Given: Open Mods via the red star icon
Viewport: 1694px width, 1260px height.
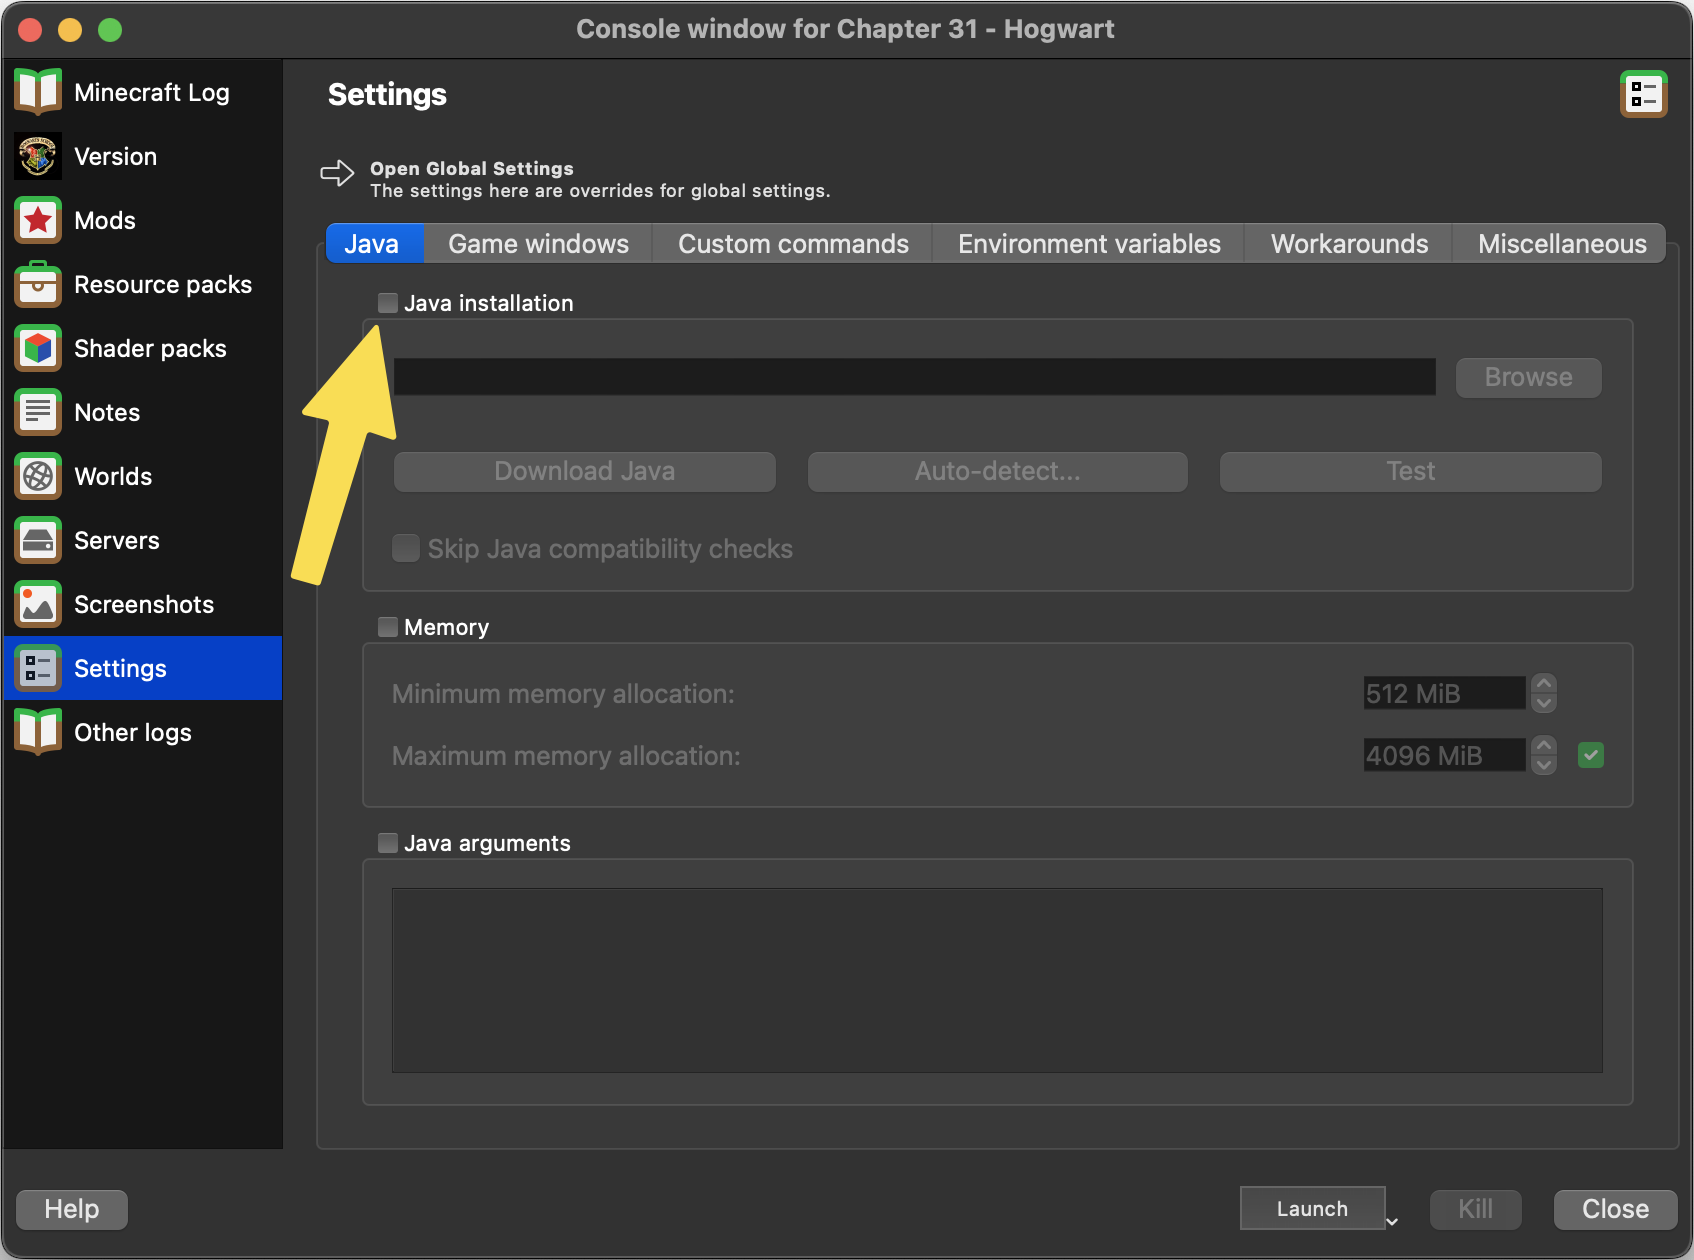Looking at the screenshot, I should (x=38, y=220).
